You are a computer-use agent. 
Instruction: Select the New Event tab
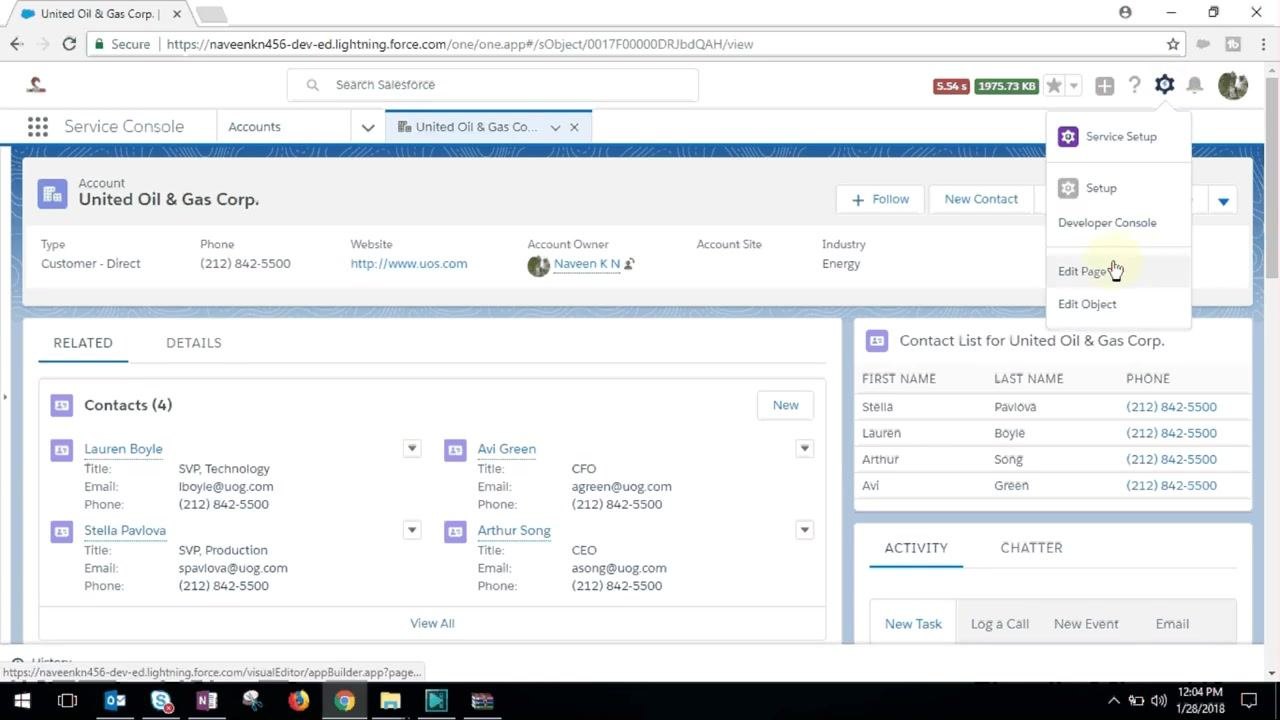coord(1086,624)
